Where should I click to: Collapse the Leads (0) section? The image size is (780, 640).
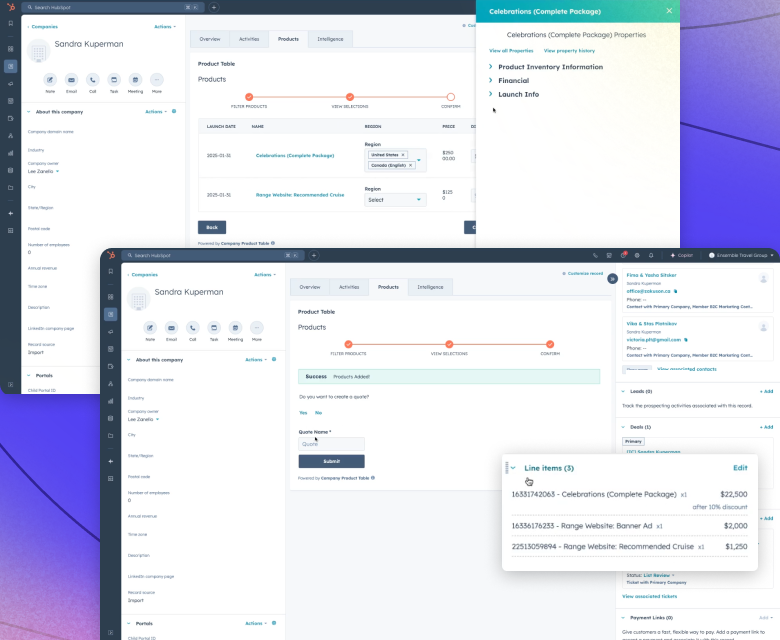pyautogui.click(x=623, y=391)
